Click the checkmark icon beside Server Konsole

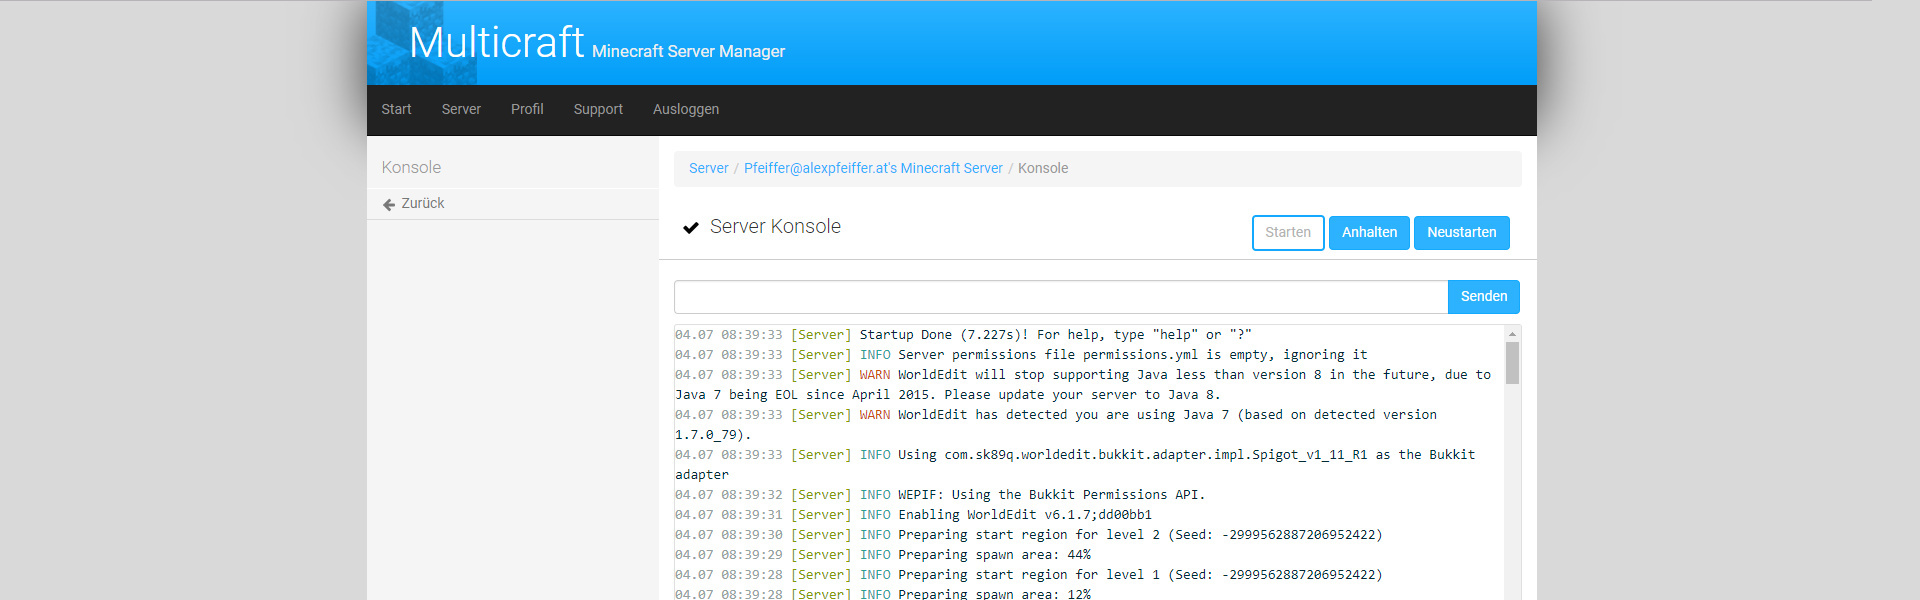pyautogui.click(x=690, y=228)
